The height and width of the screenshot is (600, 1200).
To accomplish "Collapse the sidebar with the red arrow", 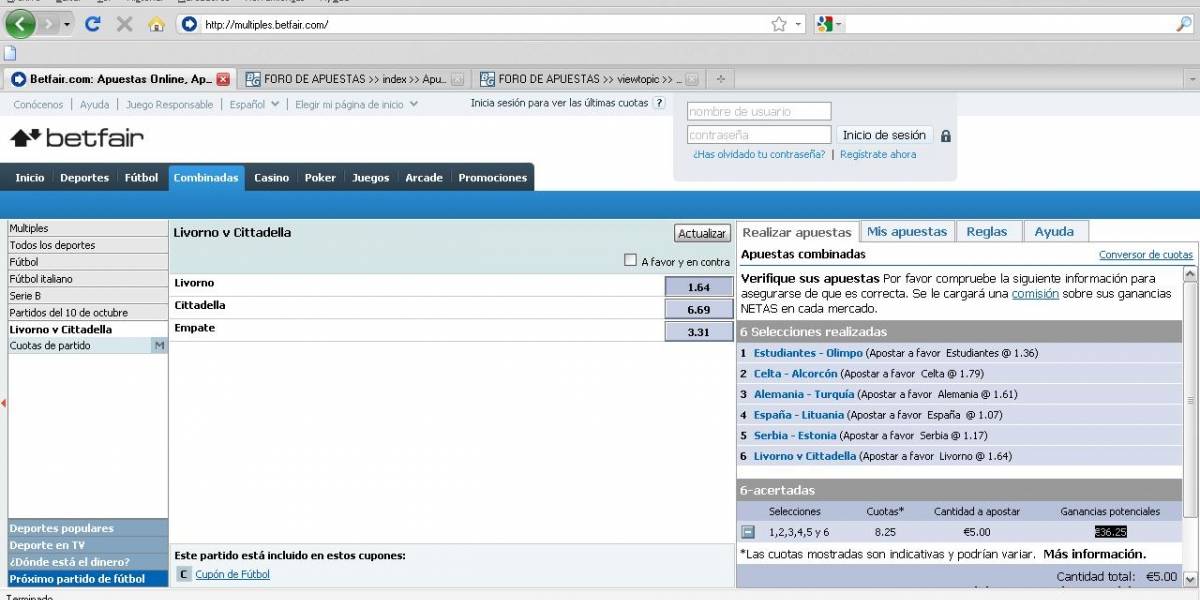I will point(3,403).
